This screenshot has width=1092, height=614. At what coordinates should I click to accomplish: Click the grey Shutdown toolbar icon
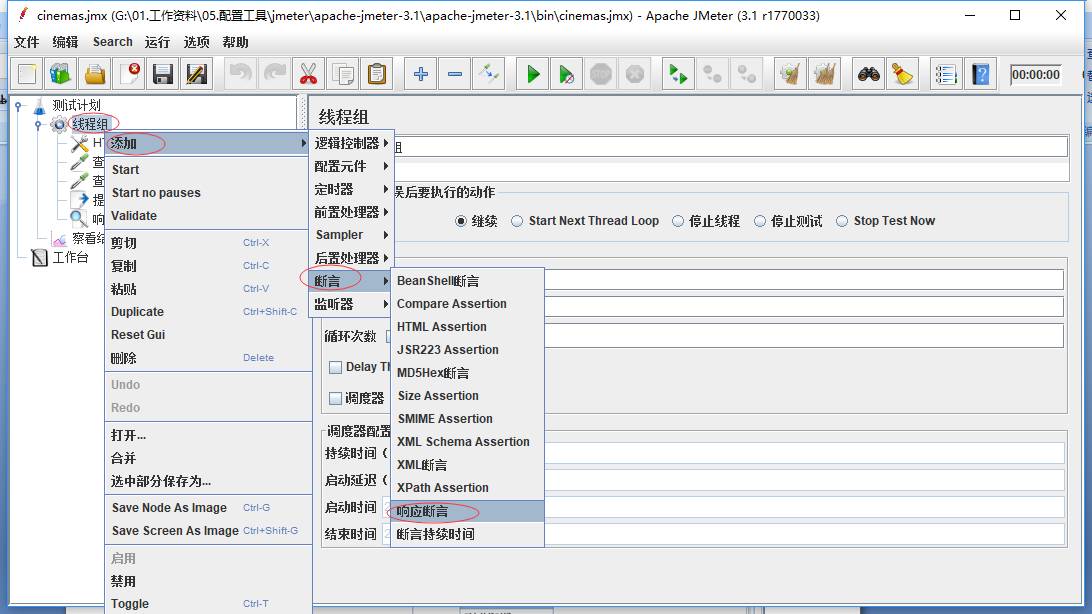coord(635,74)
